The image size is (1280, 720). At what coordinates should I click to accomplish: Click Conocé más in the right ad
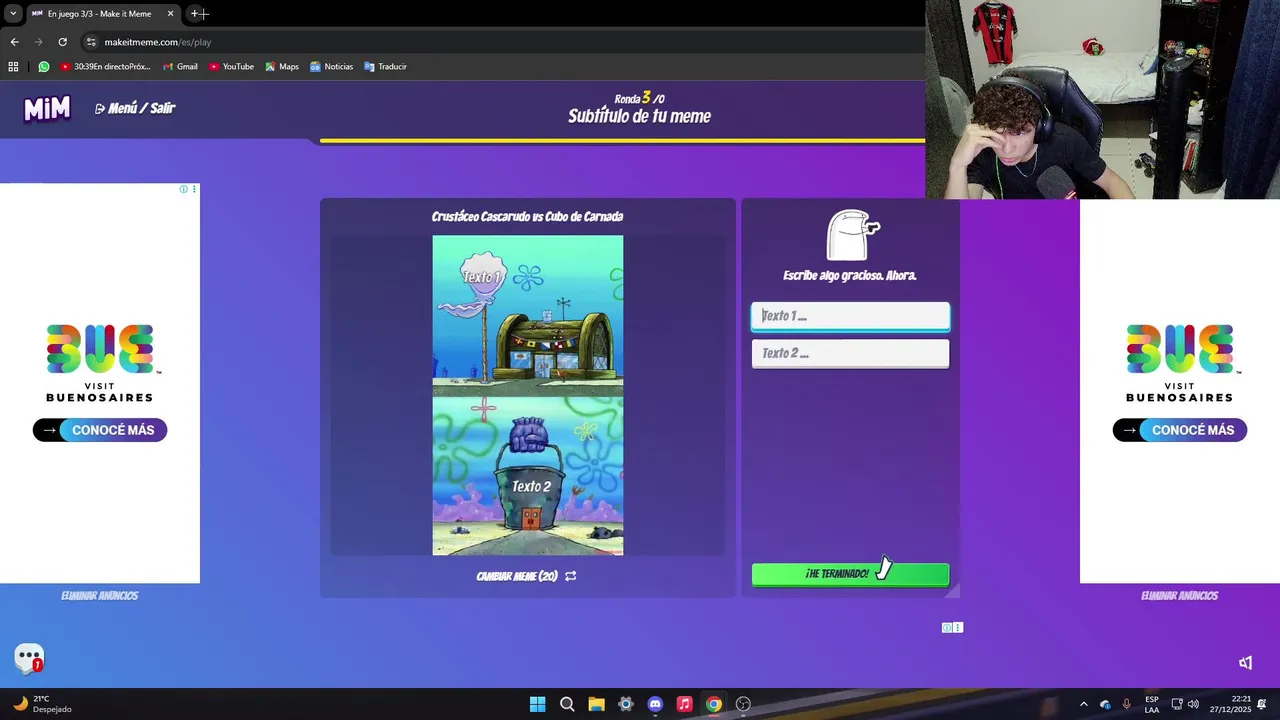1180,430
